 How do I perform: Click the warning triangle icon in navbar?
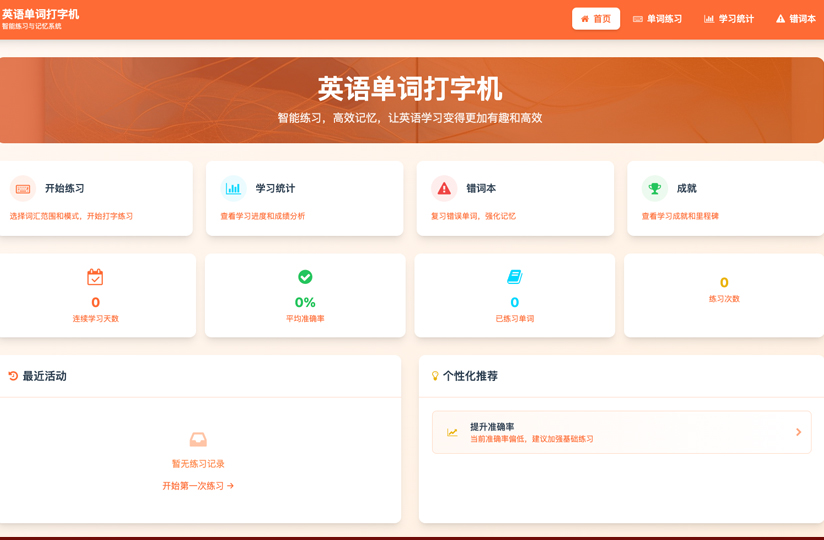(780, 19)
